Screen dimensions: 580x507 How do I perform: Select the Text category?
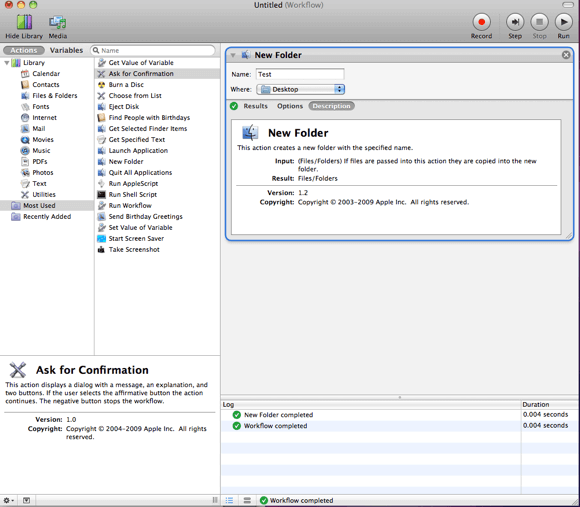(39, 183)
